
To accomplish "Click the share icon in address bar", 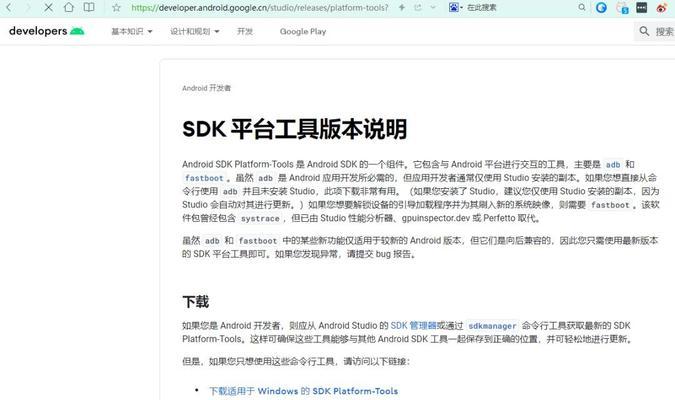I will point(418,7).
